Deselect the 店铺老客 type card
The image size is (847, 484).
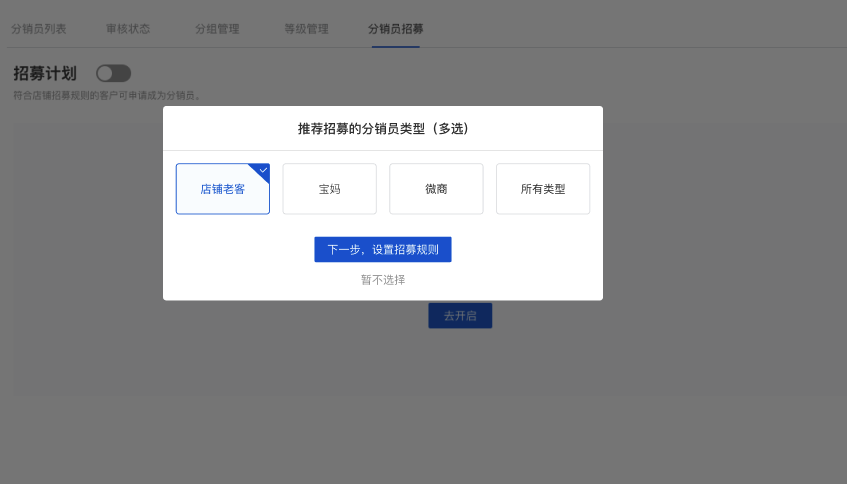pos(223,189)
